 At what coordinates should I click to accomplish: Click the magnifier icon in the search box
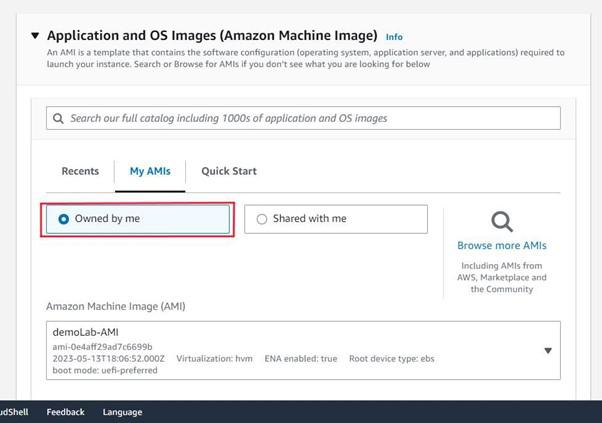tap(59, 118)
